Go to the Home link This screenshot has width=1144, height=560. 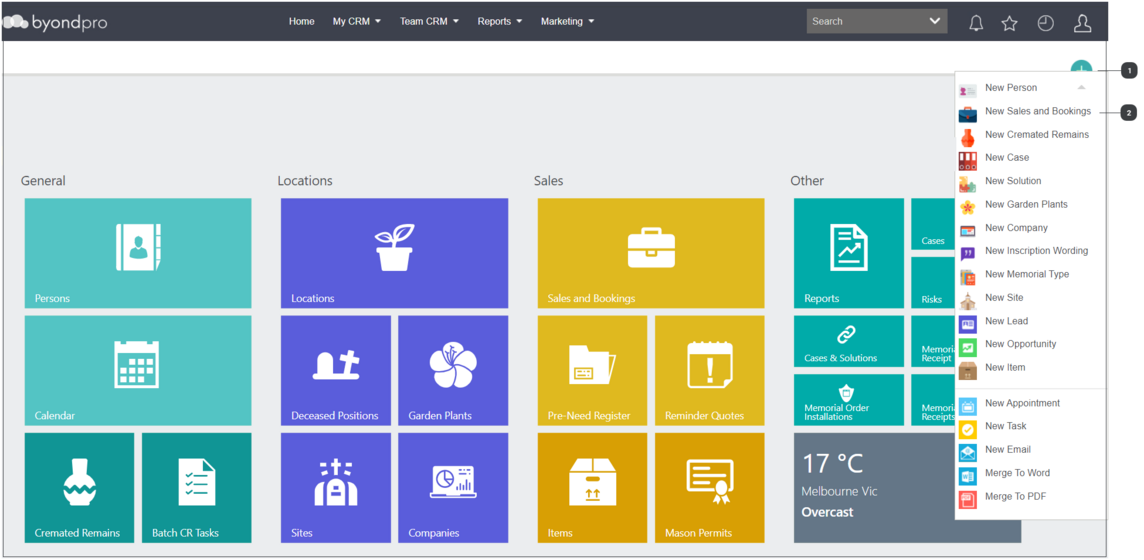point(301,21)
